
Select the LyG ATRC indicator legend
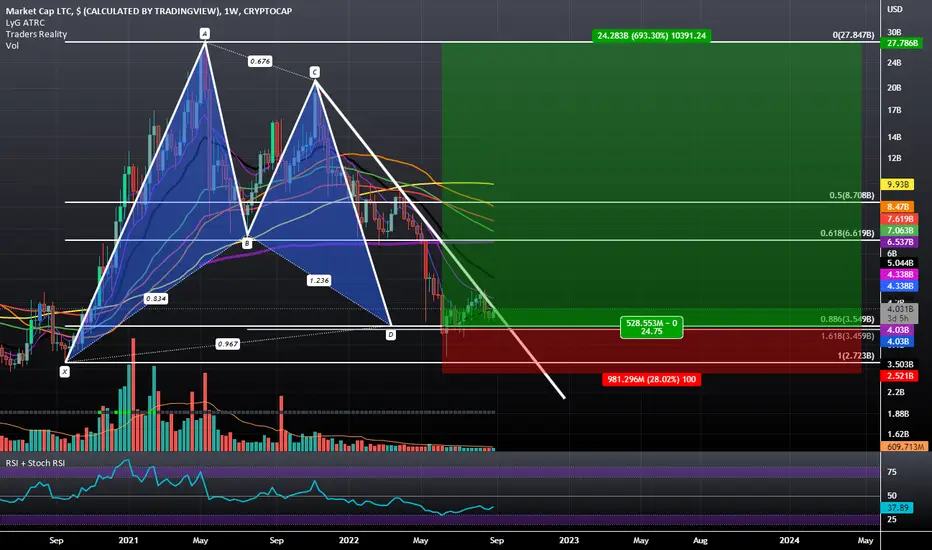coord(25,23)
